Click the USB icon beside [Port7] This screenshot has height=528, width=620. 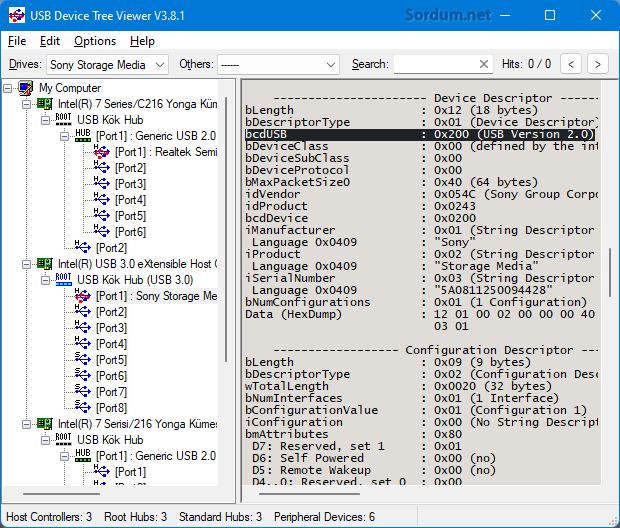tap(83, 392)
